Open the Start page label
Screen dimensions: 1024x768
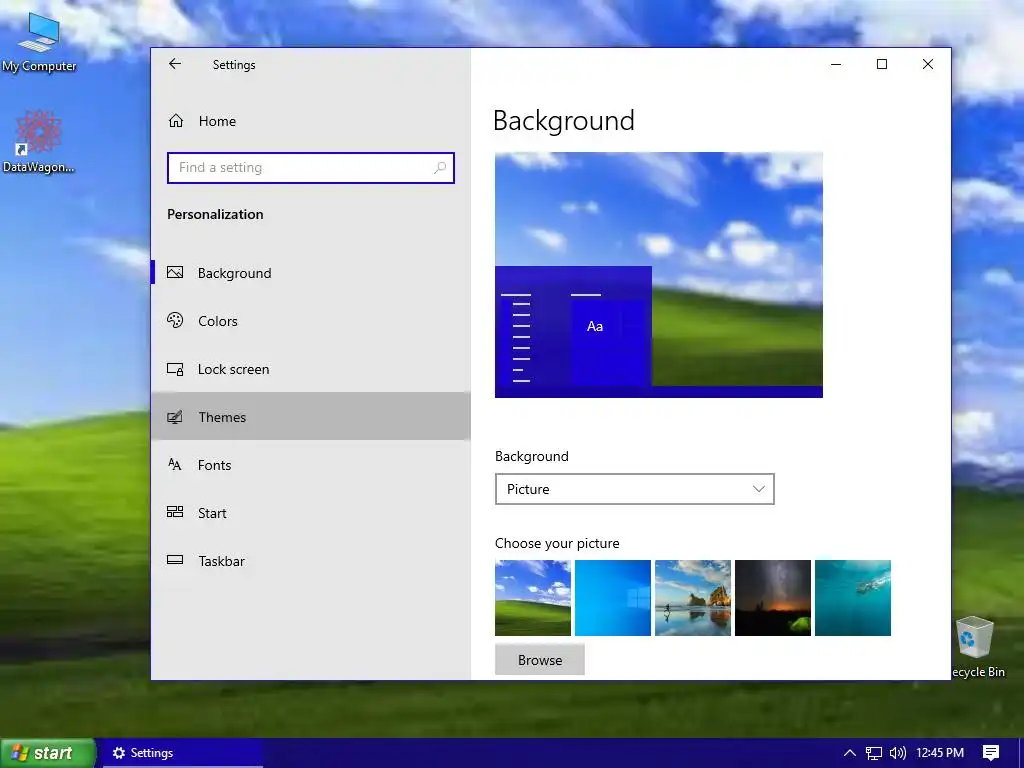click(212, 513)
